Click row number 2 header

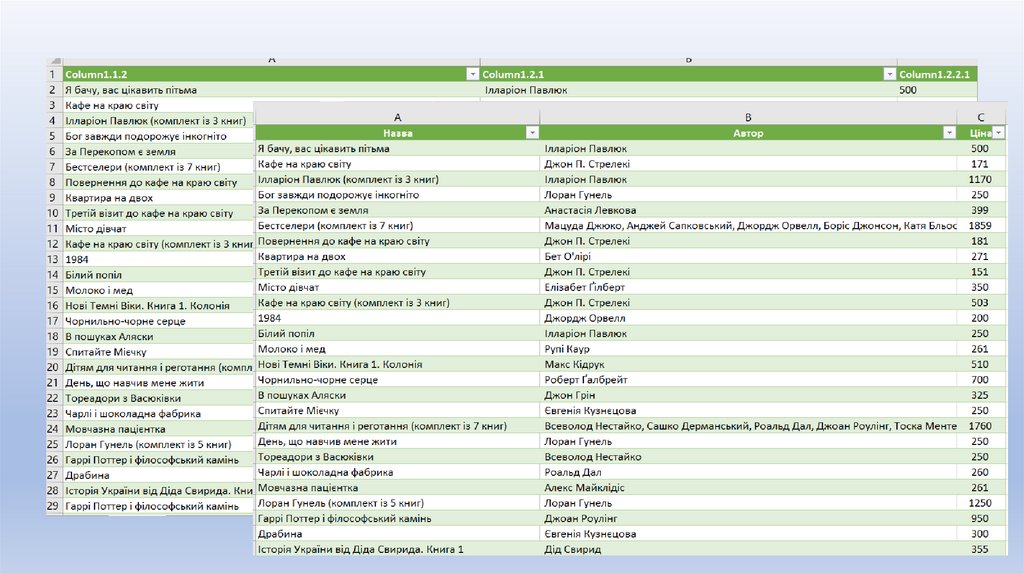click(x=52, y=90)
